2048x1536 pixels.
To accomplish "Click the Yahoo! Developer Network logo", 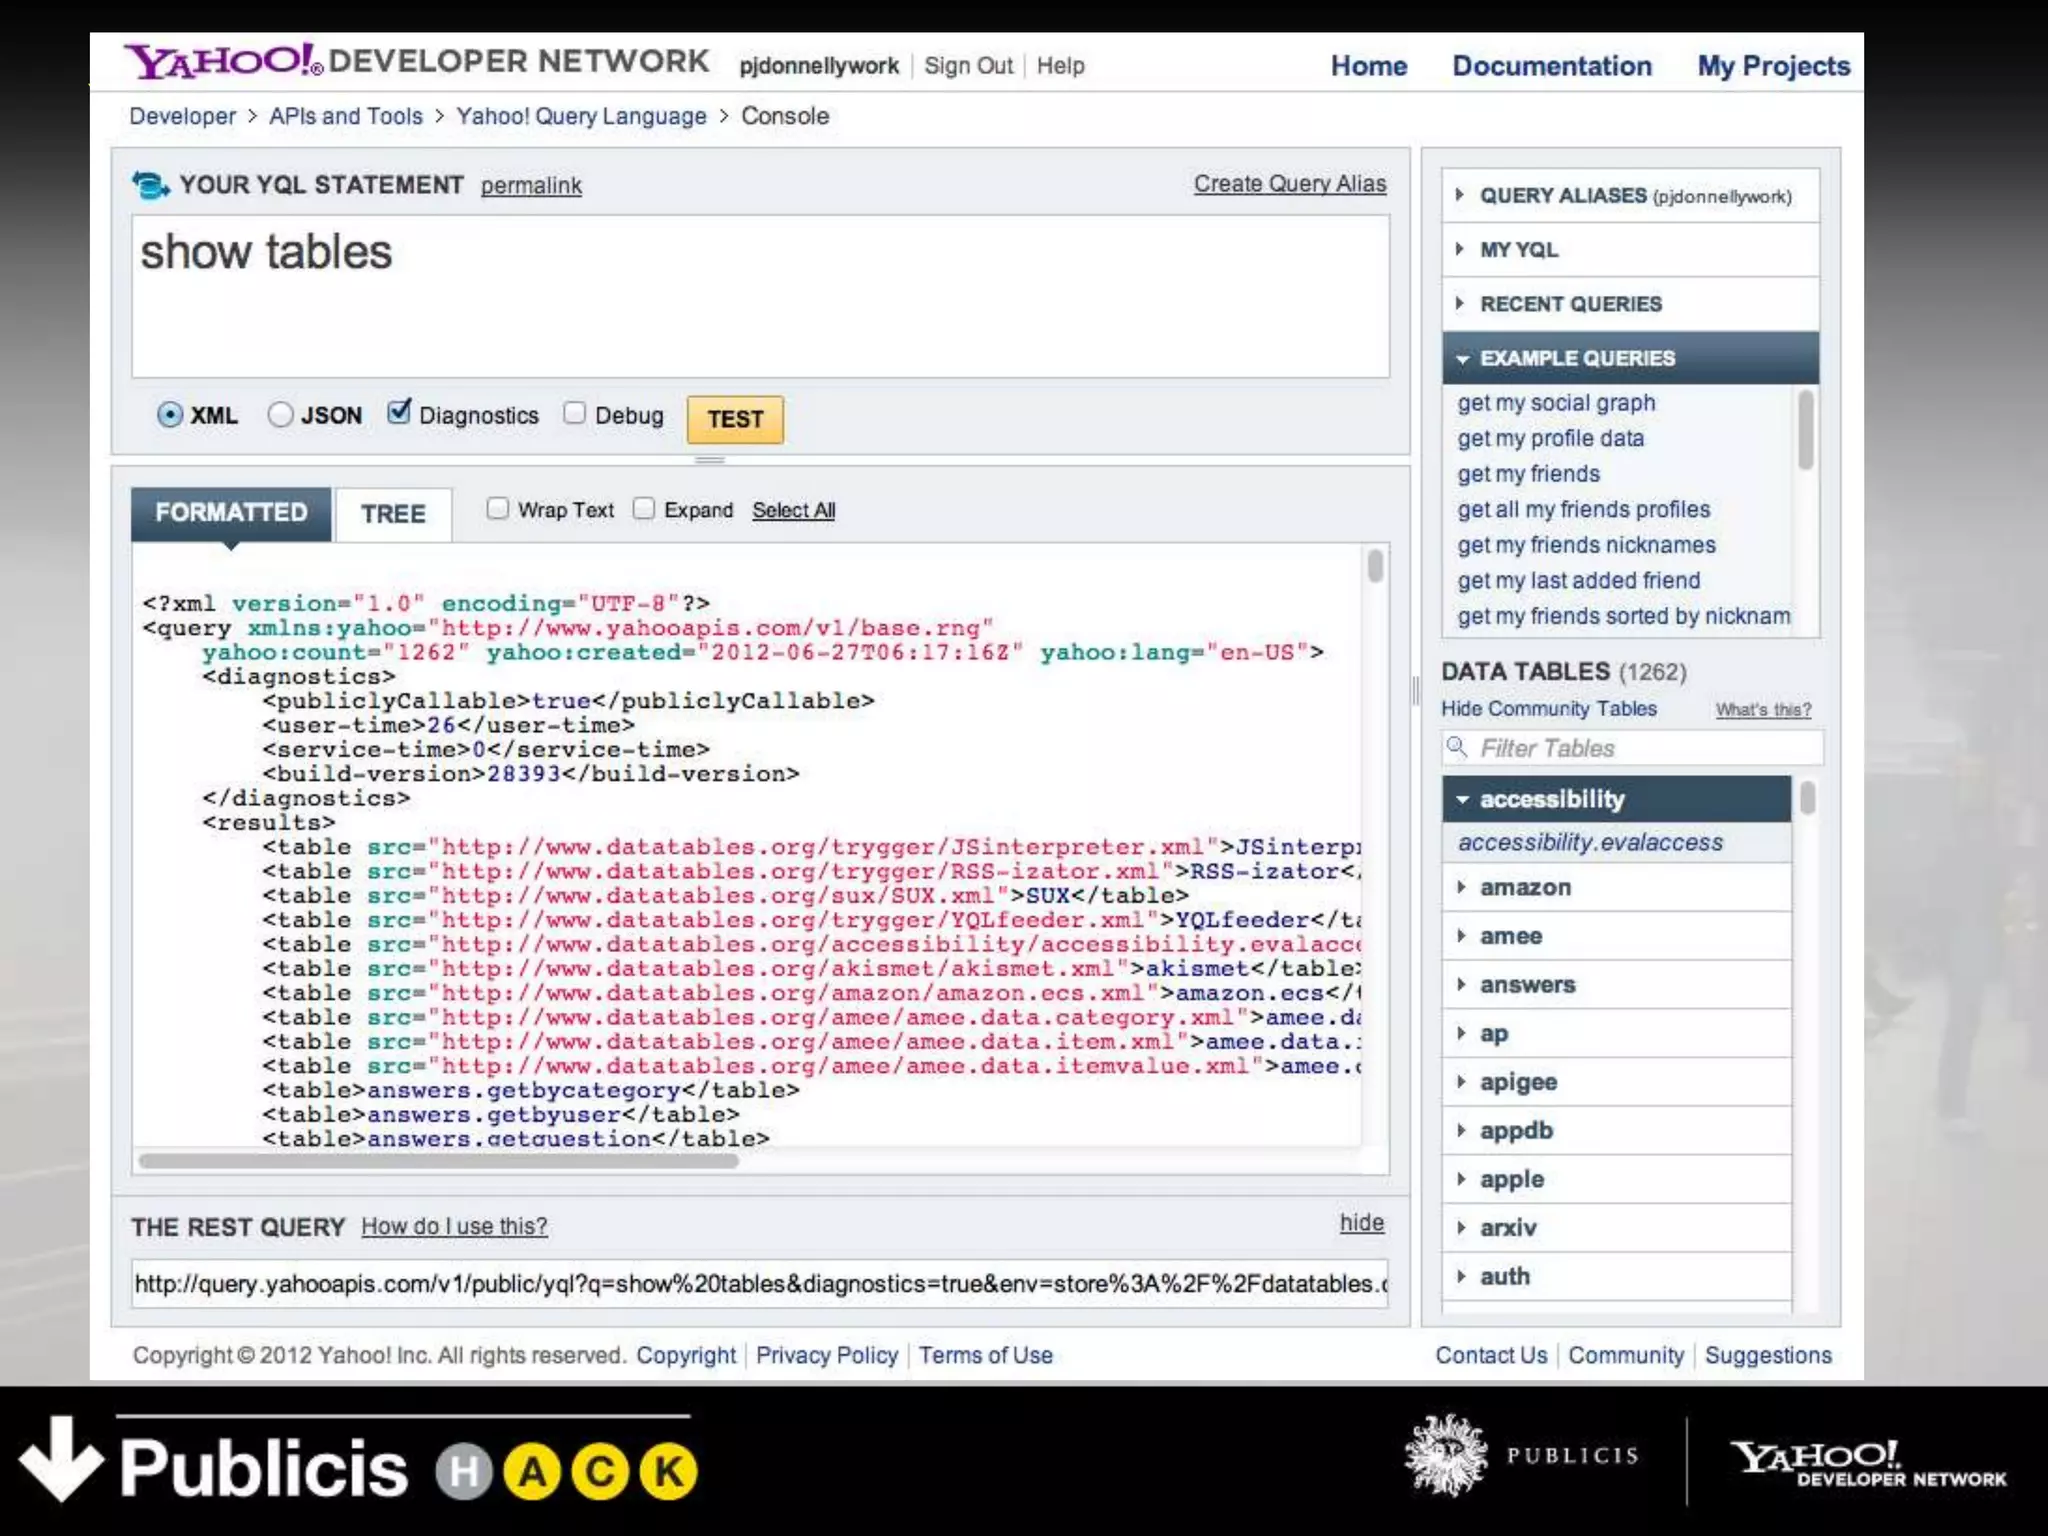I will (x=417, y=61).
